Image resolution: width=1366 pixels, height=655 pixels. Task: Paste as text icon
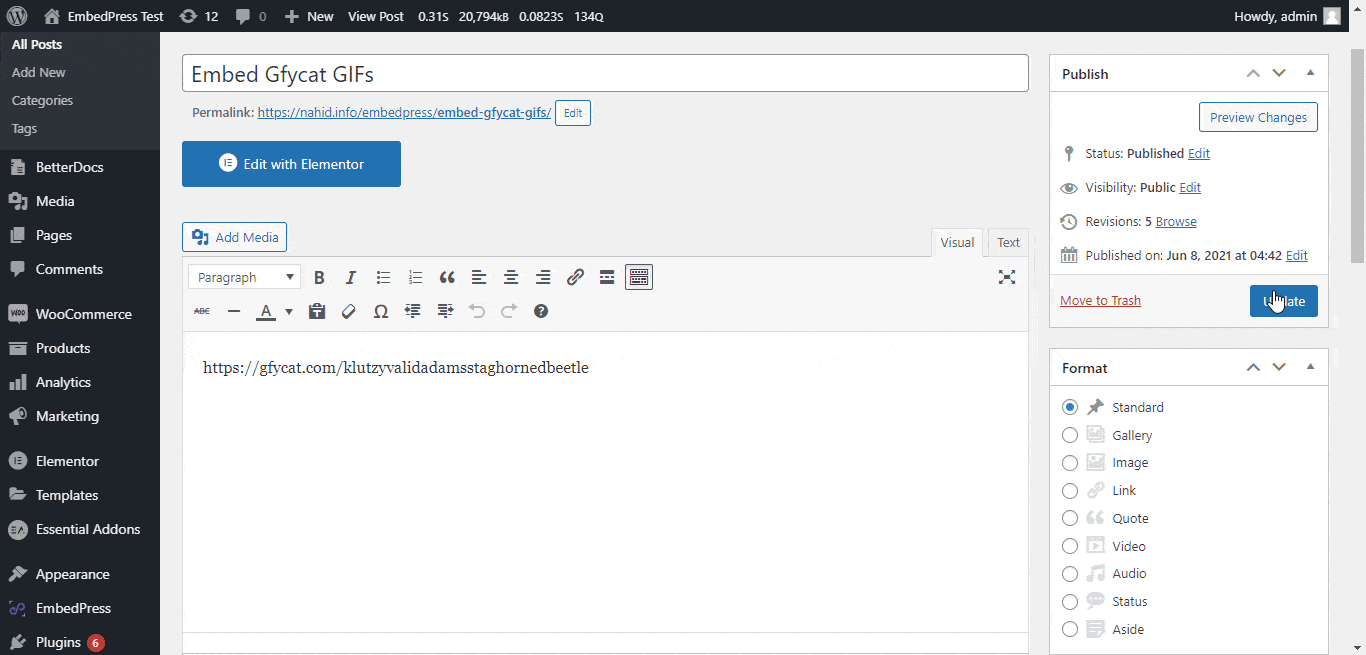pos(317,311)
